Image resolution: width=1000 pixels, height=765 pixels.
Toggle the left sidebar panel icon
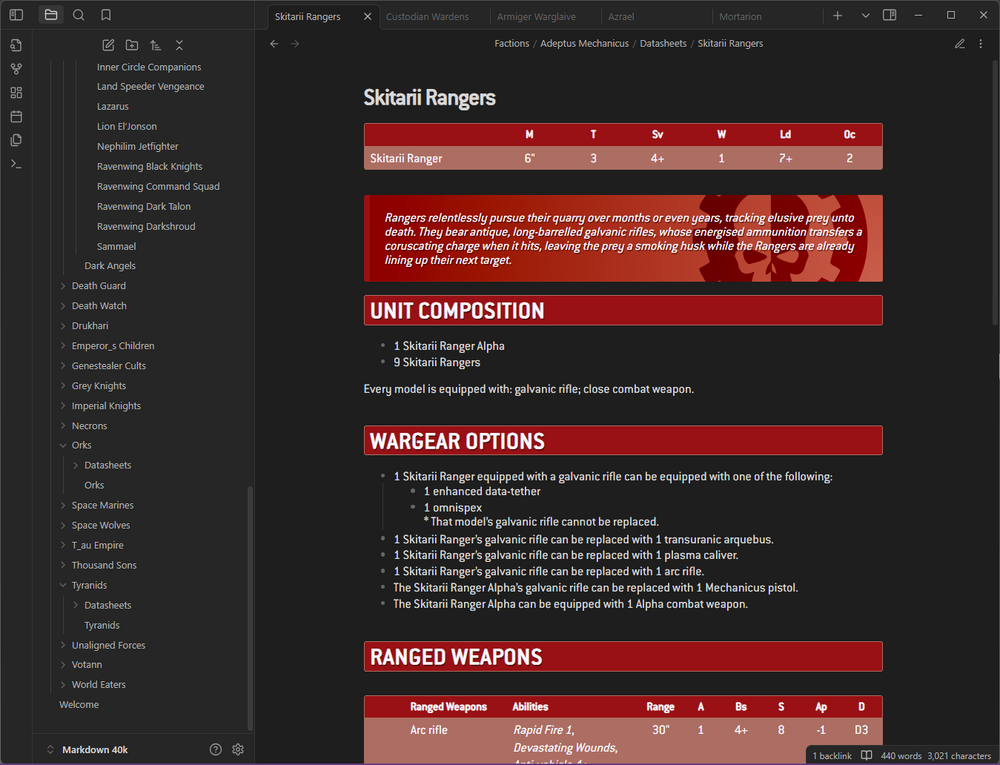[17, 15]
